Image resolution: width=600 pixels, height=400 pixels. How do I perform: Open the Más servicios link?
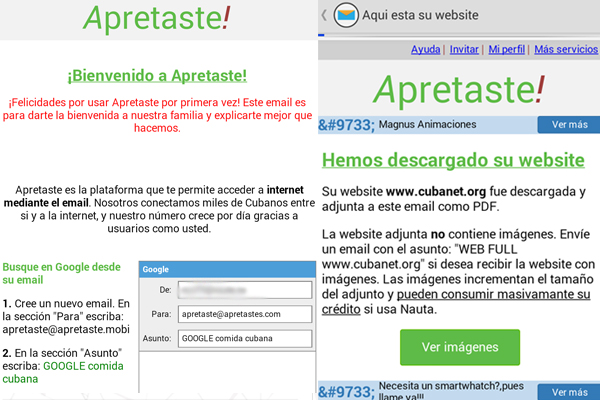coord(566,49)
